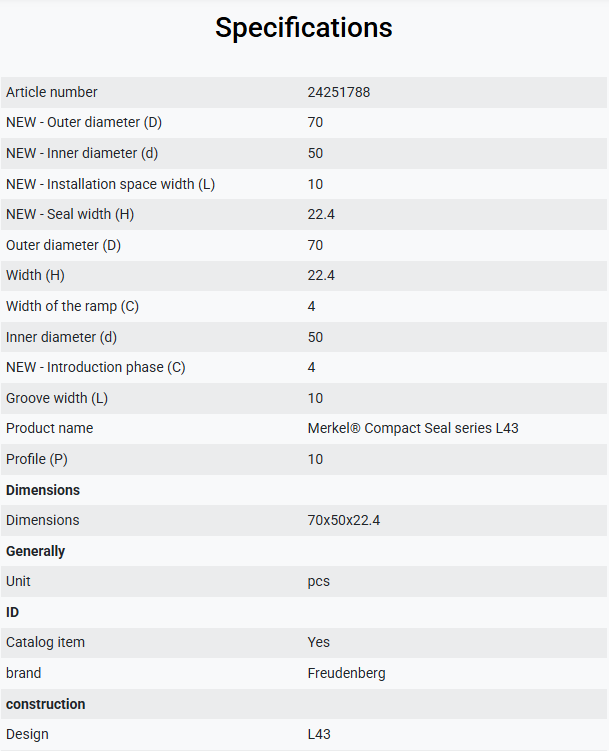This screenshot has height=751, width=609.
Task: Click the Specifications heading
Action: (304, 28)
